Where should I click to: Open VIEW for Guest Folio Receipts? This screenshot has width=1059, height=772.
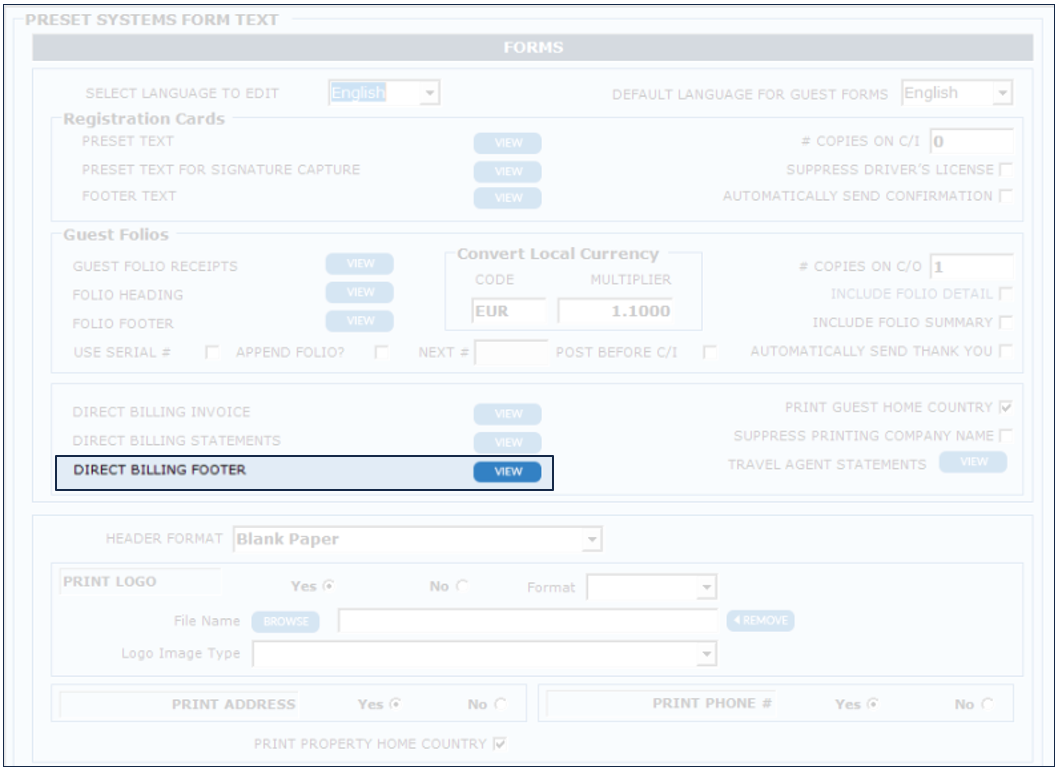[359, 264]
